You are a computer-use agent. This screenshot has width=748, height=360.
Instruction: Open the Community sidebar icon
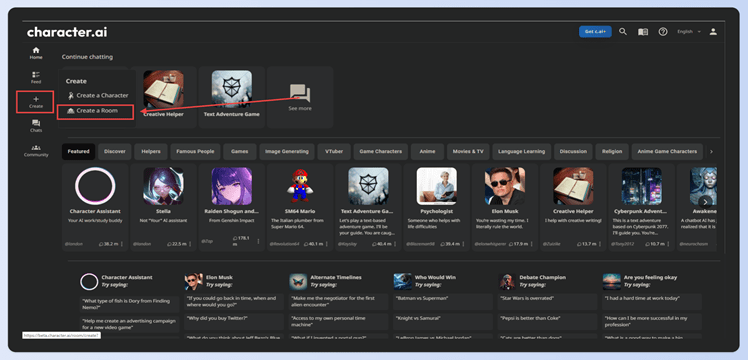click(36, 151)
